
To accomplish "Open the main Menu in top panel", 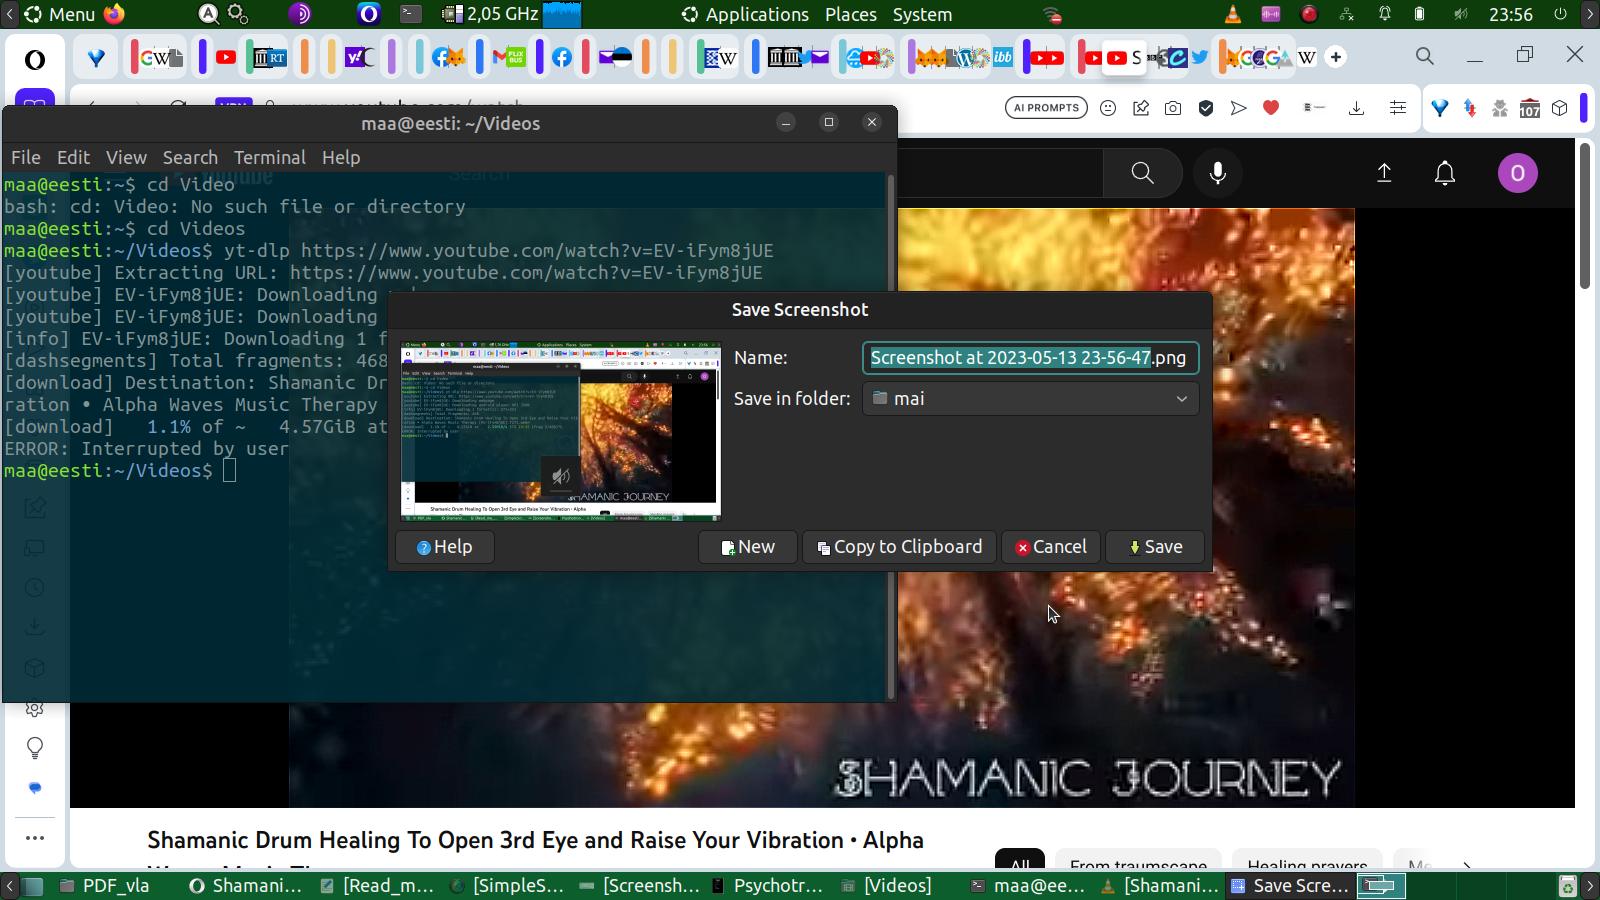I will point(60,14).
